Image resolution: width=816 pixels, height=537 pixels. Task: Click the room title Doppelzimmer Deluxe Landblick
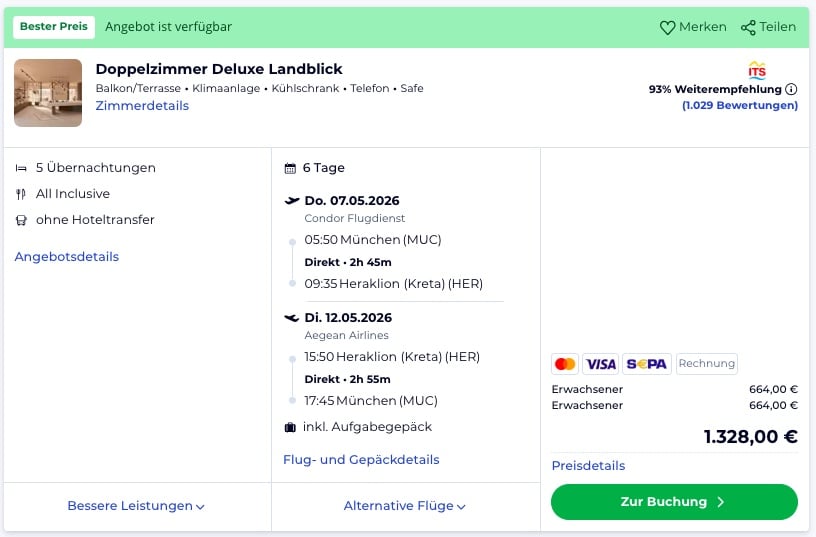pyautogui.click(x=219, y=69)
